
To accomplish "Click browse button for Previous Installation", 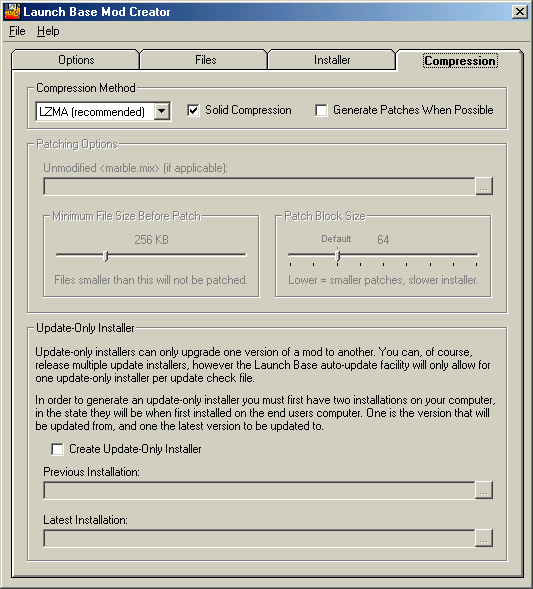I will pyautogui.click(x=484, y=490).
